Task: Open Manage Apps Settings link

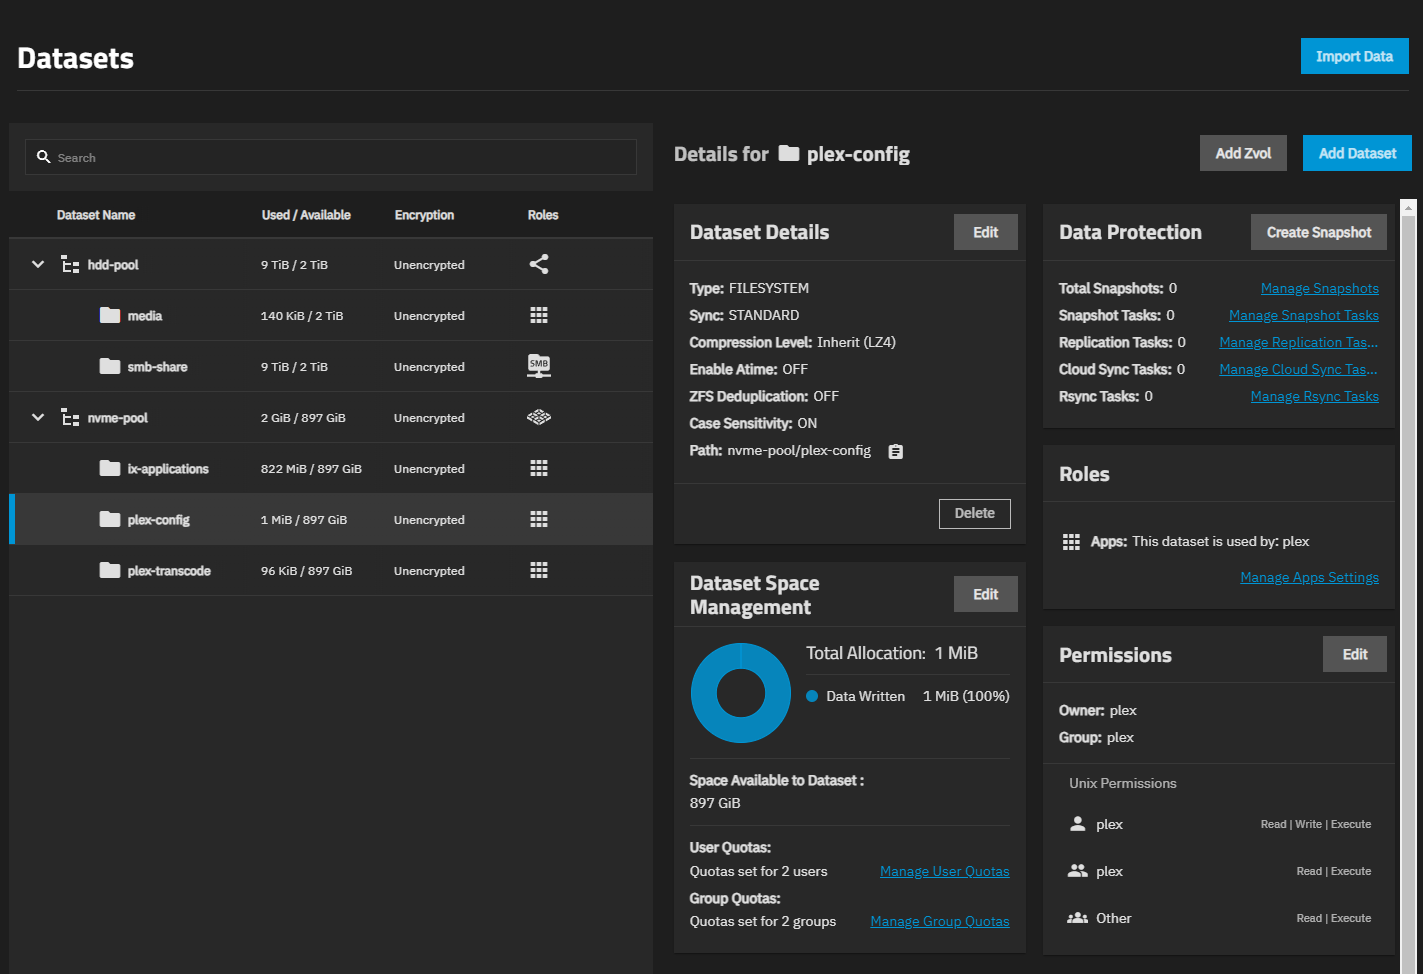Action: tap(1309, 577)
